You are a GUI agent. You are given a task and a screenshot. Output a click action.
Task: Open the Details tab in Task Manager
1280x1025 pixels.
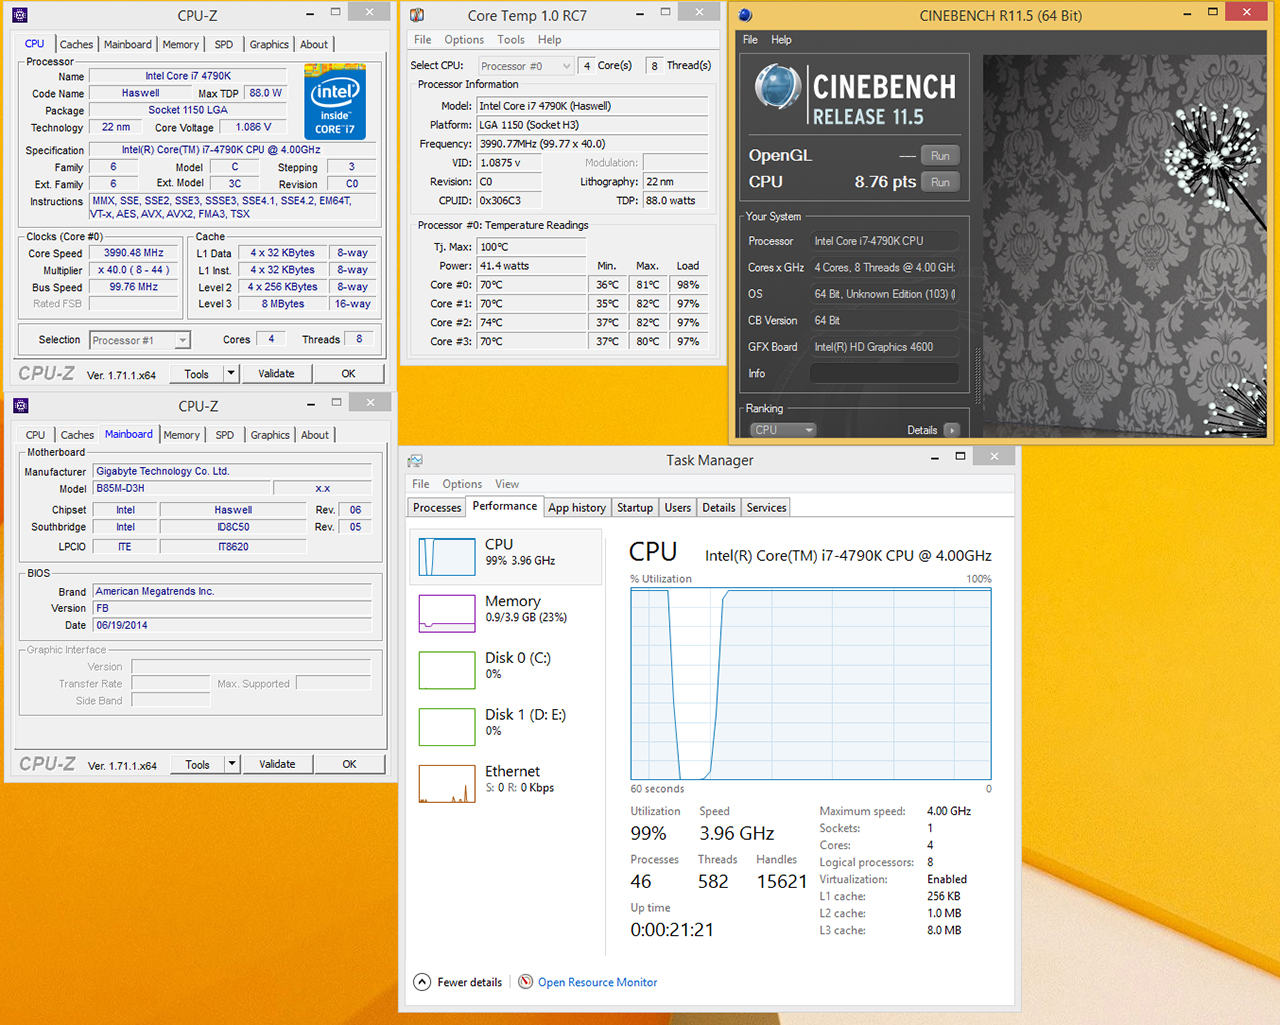(719, 507)
